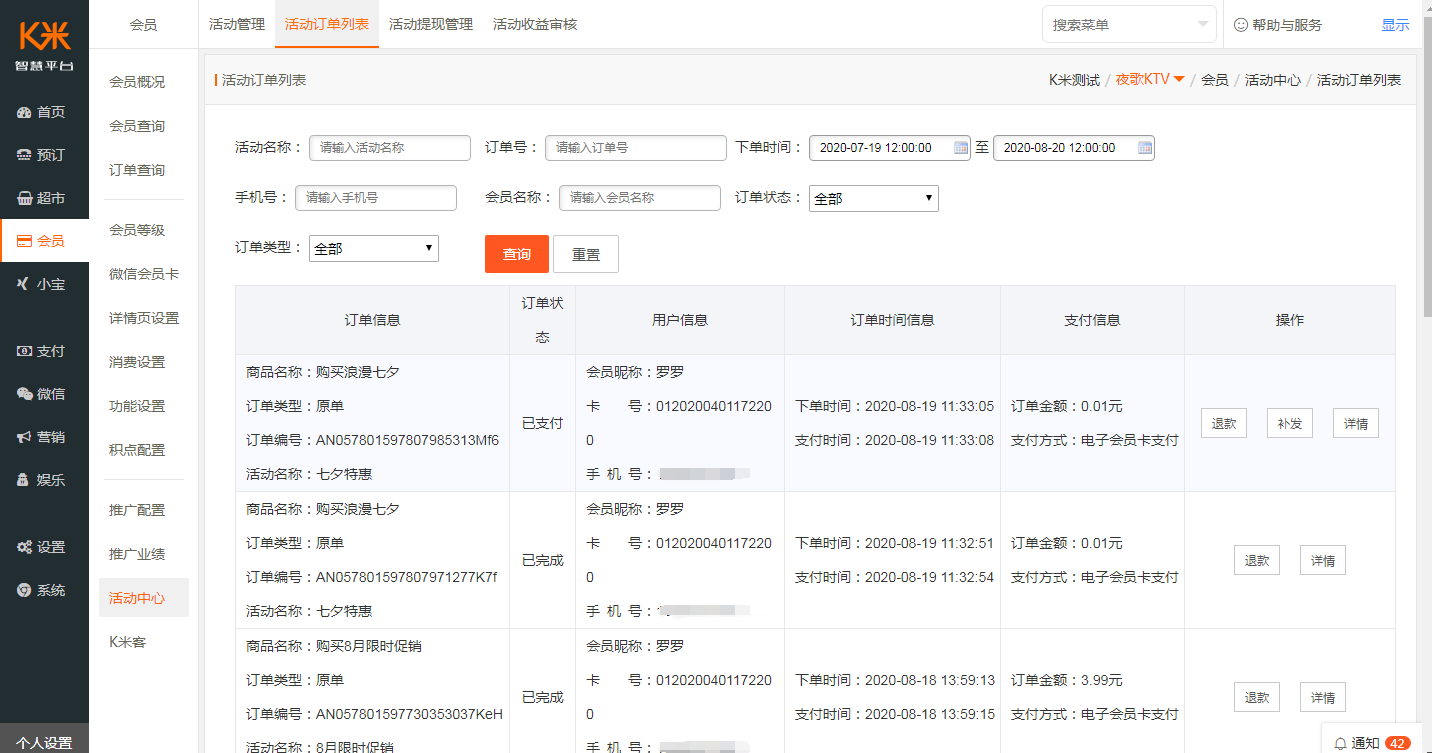This screenshot has height=753, width=1432.
Task: Open 超市 in the left sidebar
Action: [44, 198]
